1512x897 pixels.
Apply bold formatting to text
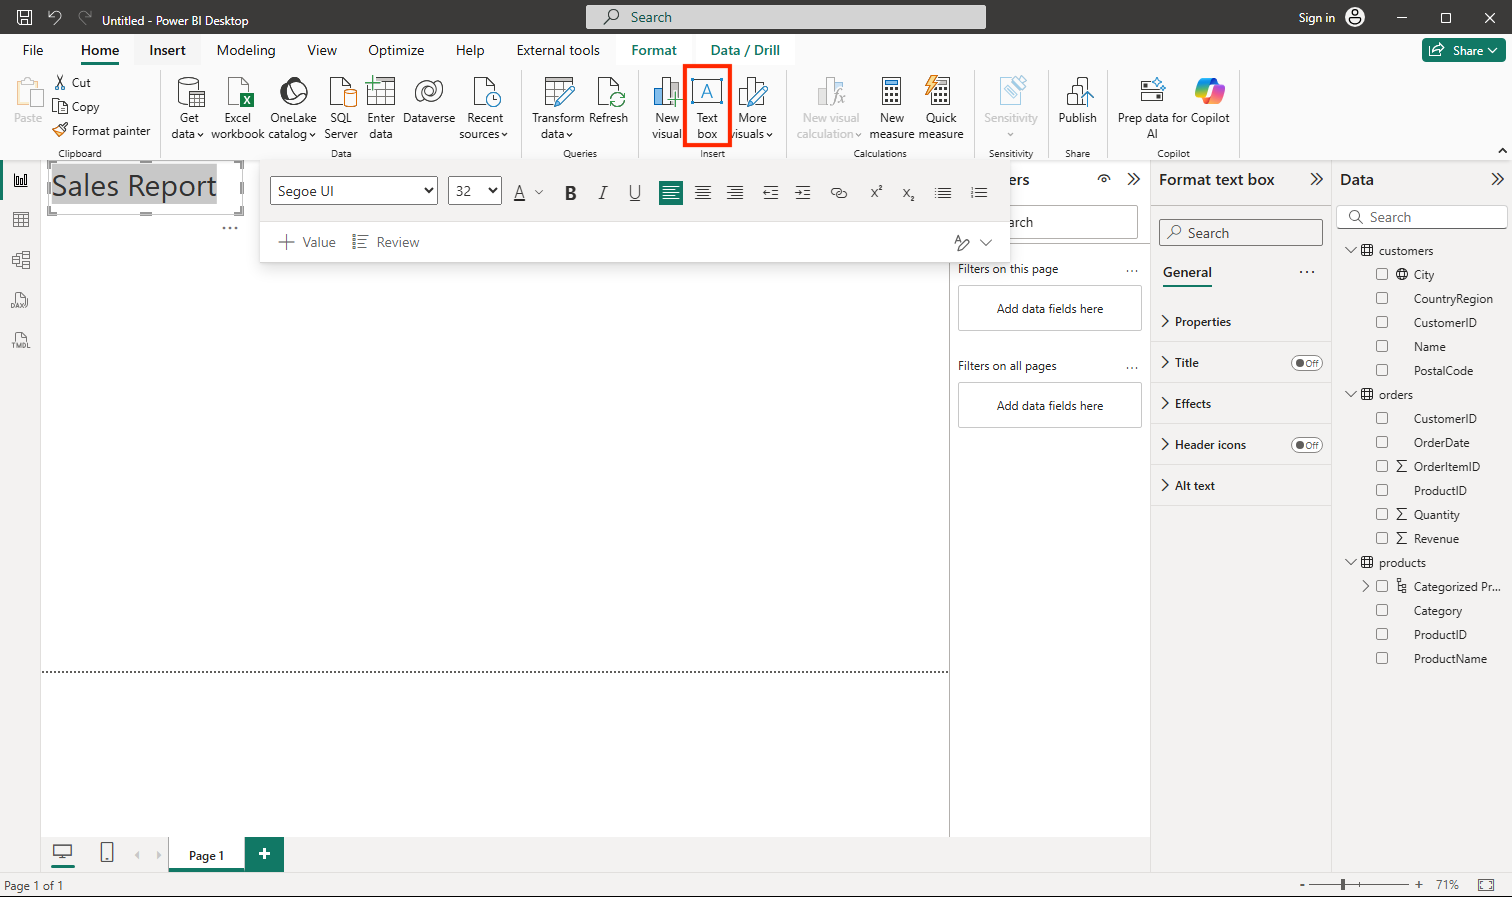point(570,193)
